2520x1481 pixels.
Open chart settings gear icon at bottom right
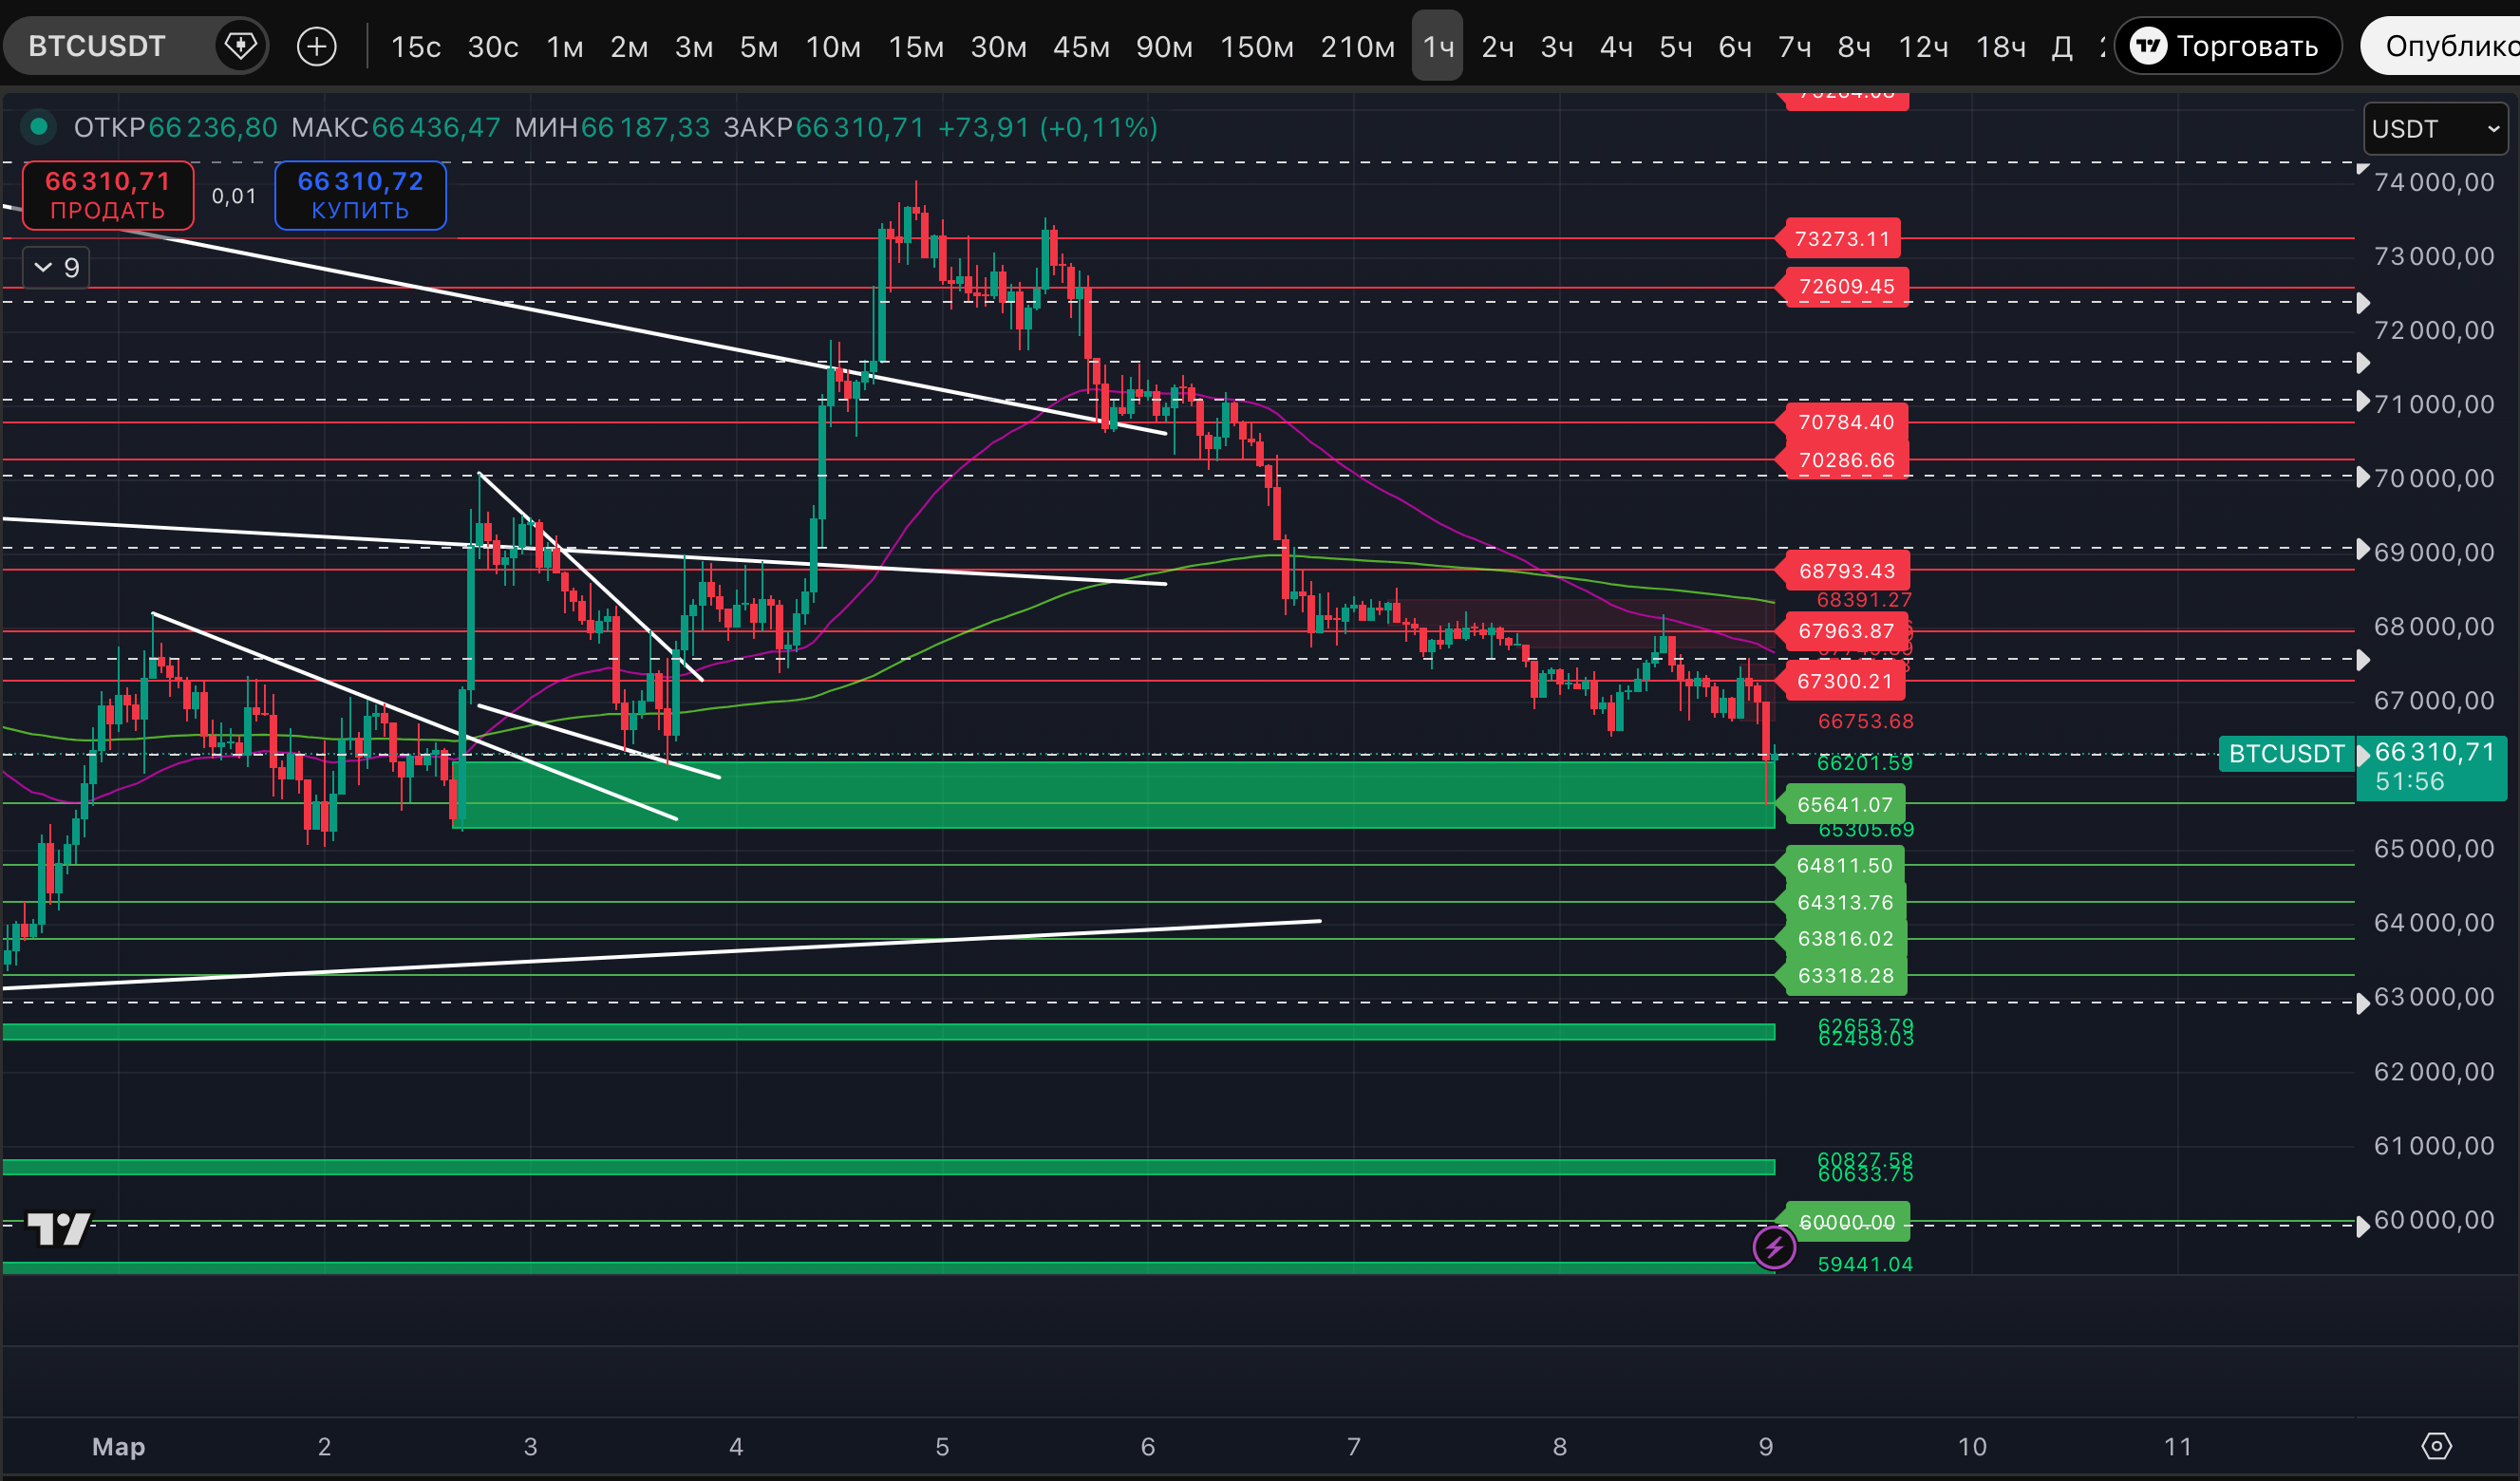pos(2436,1446)
